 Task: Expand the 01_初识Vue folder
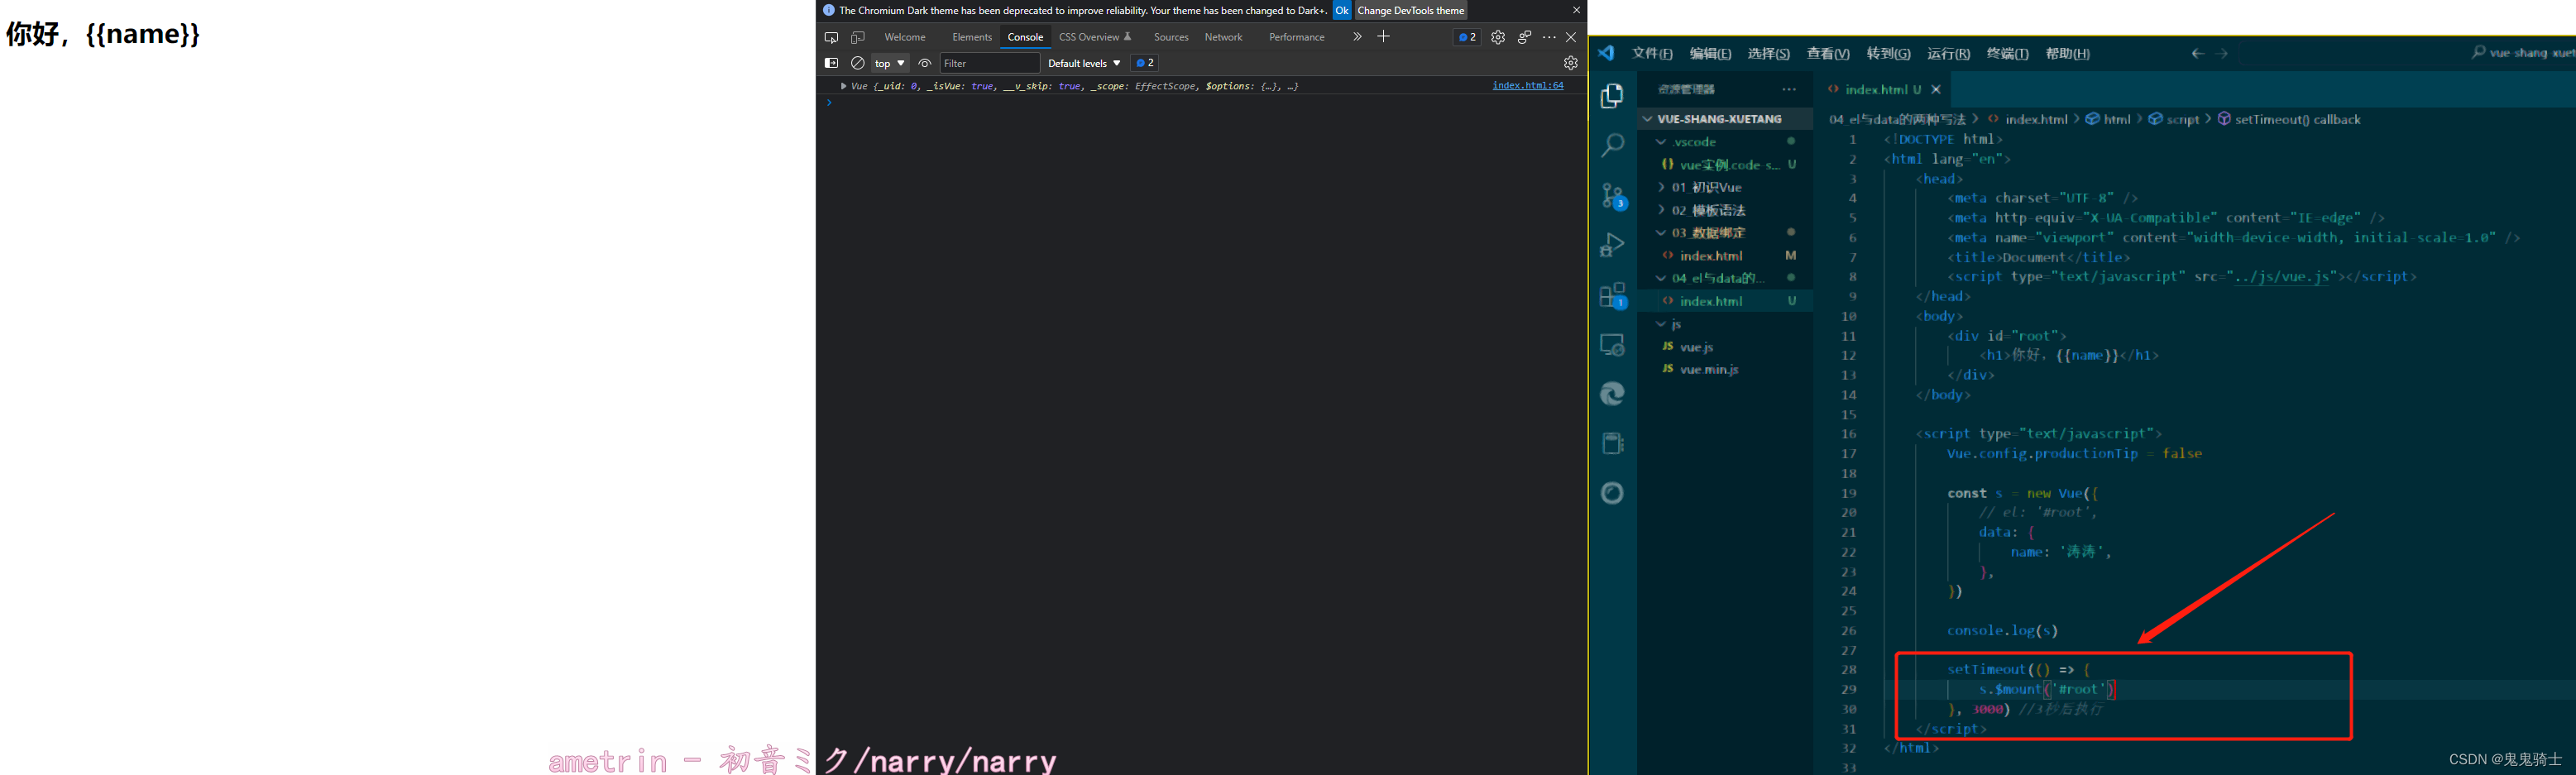[x=1725, y=187]
